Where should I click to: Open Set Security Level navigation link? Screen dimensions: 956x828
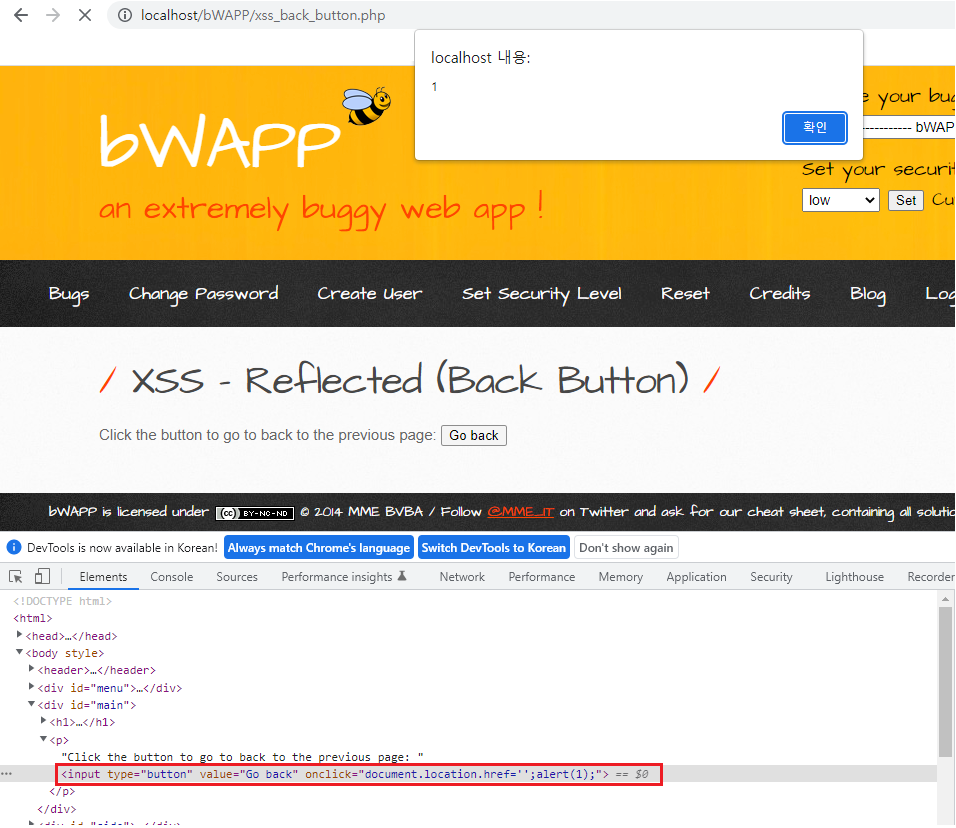(x=541, y=294)
